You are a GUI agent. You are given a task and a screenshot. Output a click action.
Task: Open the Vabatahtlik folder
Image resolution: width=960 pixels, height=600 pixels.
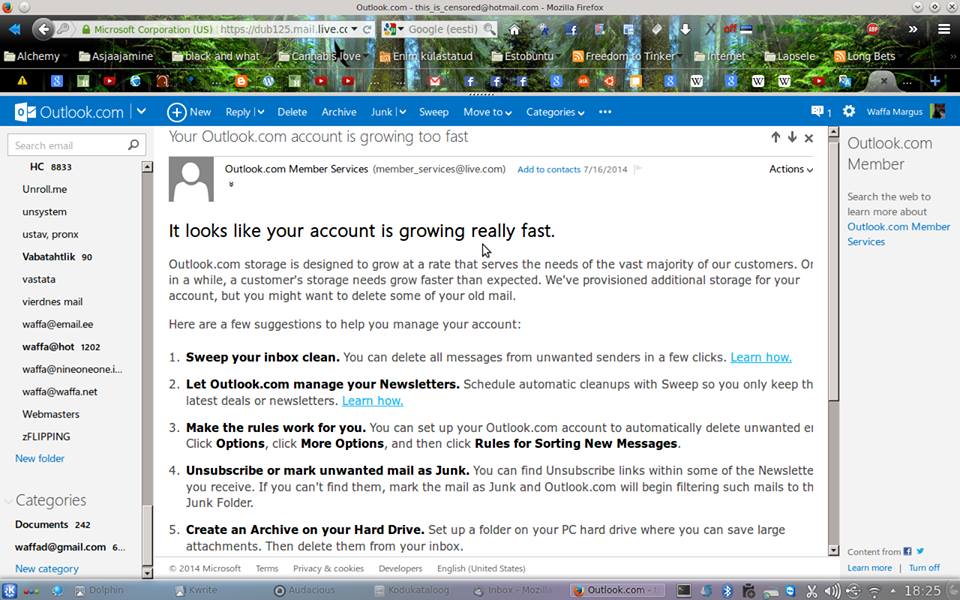click(x=57, y=257)
